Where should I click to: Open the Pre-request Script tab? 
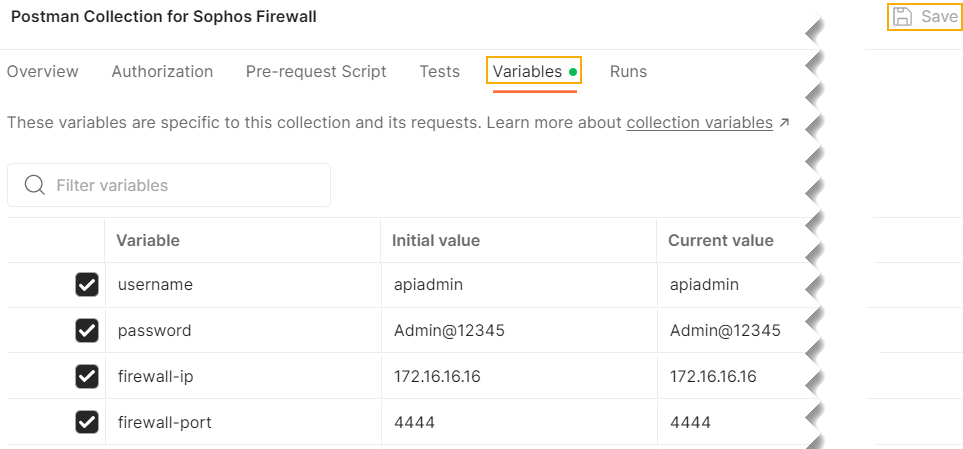point(316,72)
